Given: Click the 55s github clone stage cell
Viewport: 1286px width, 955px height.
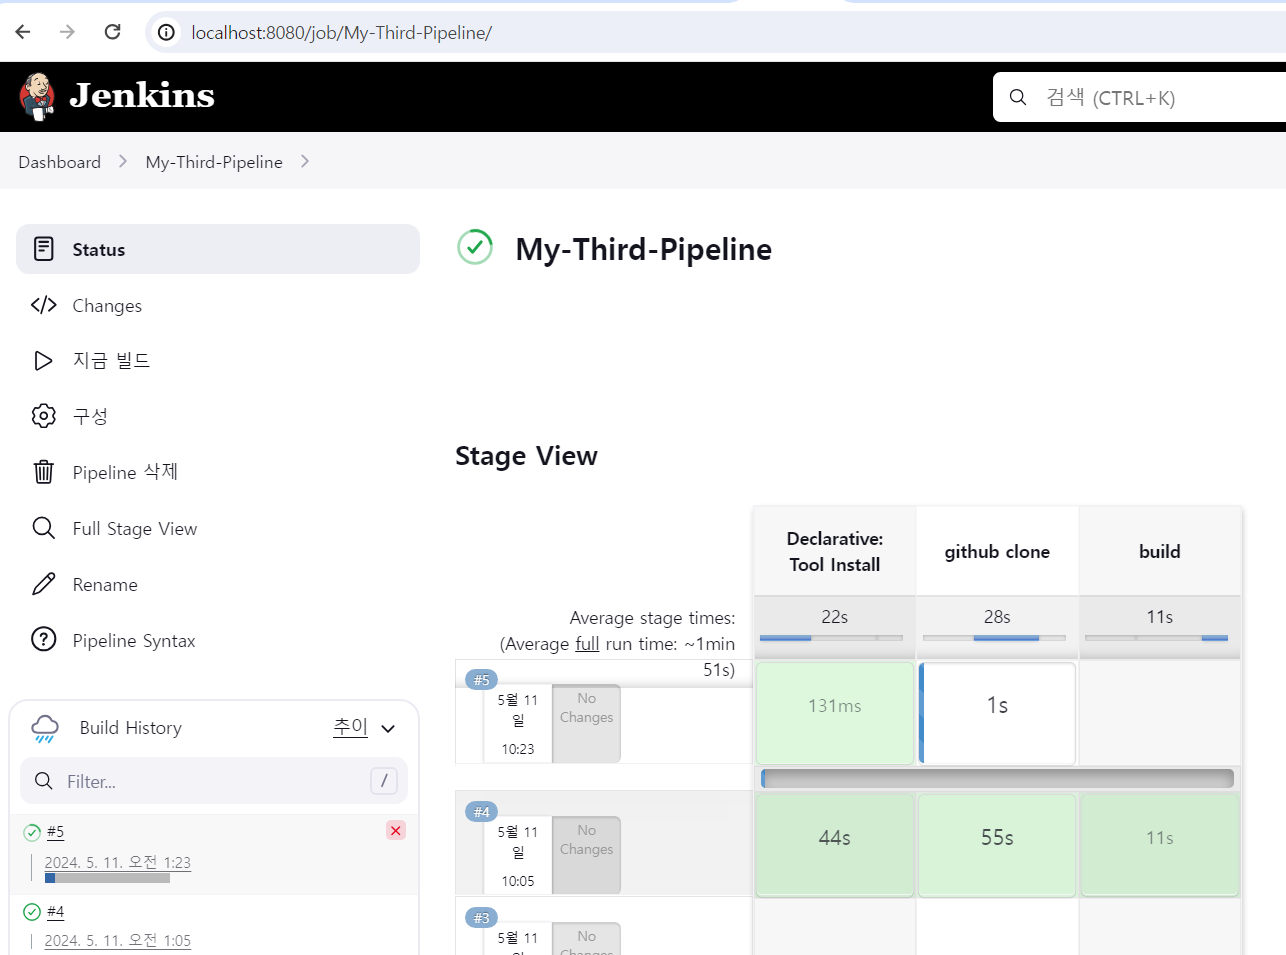Looking at the screenshot, I should (997, 838).
